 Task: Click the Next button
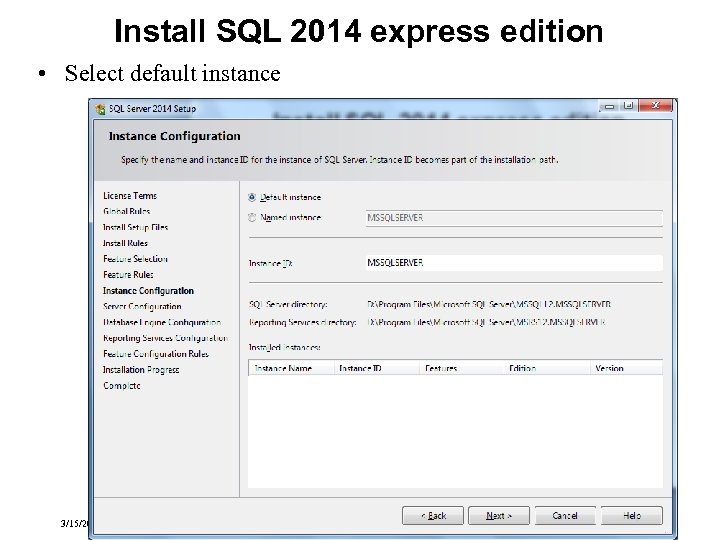coord(499,516)
